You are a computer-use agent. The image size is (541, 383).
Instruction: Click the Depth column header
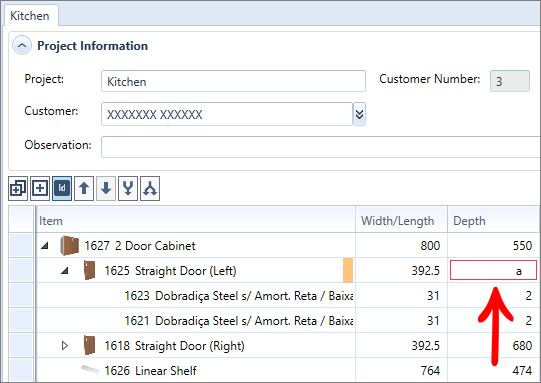[494, 220]
